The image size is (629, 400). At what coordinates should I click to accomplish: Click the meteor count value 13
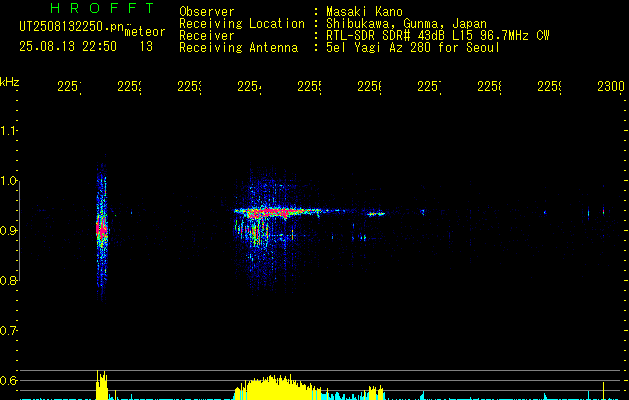point(146,46)
